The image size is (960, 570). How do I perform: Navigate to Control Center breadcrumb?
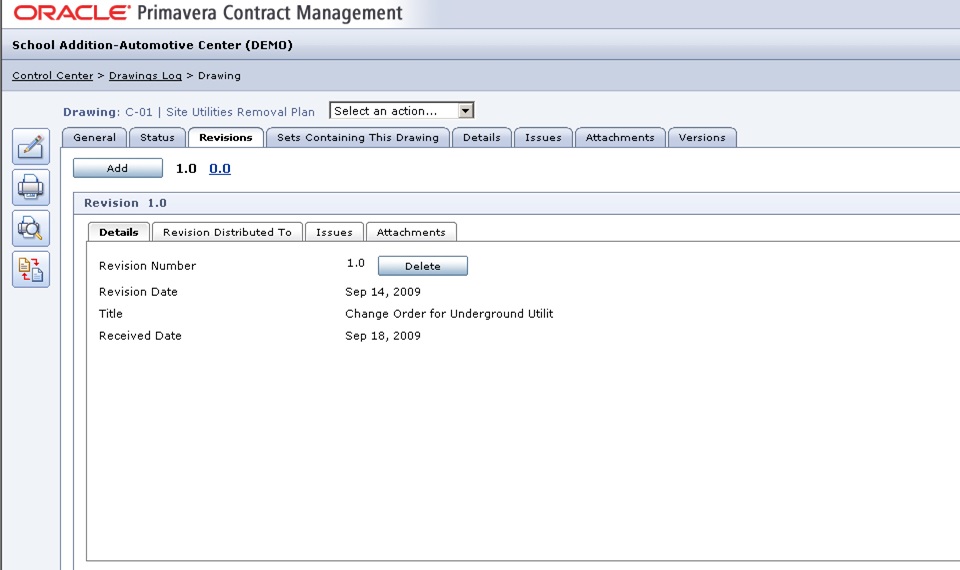pyautogui.click(x=52, y=76)
